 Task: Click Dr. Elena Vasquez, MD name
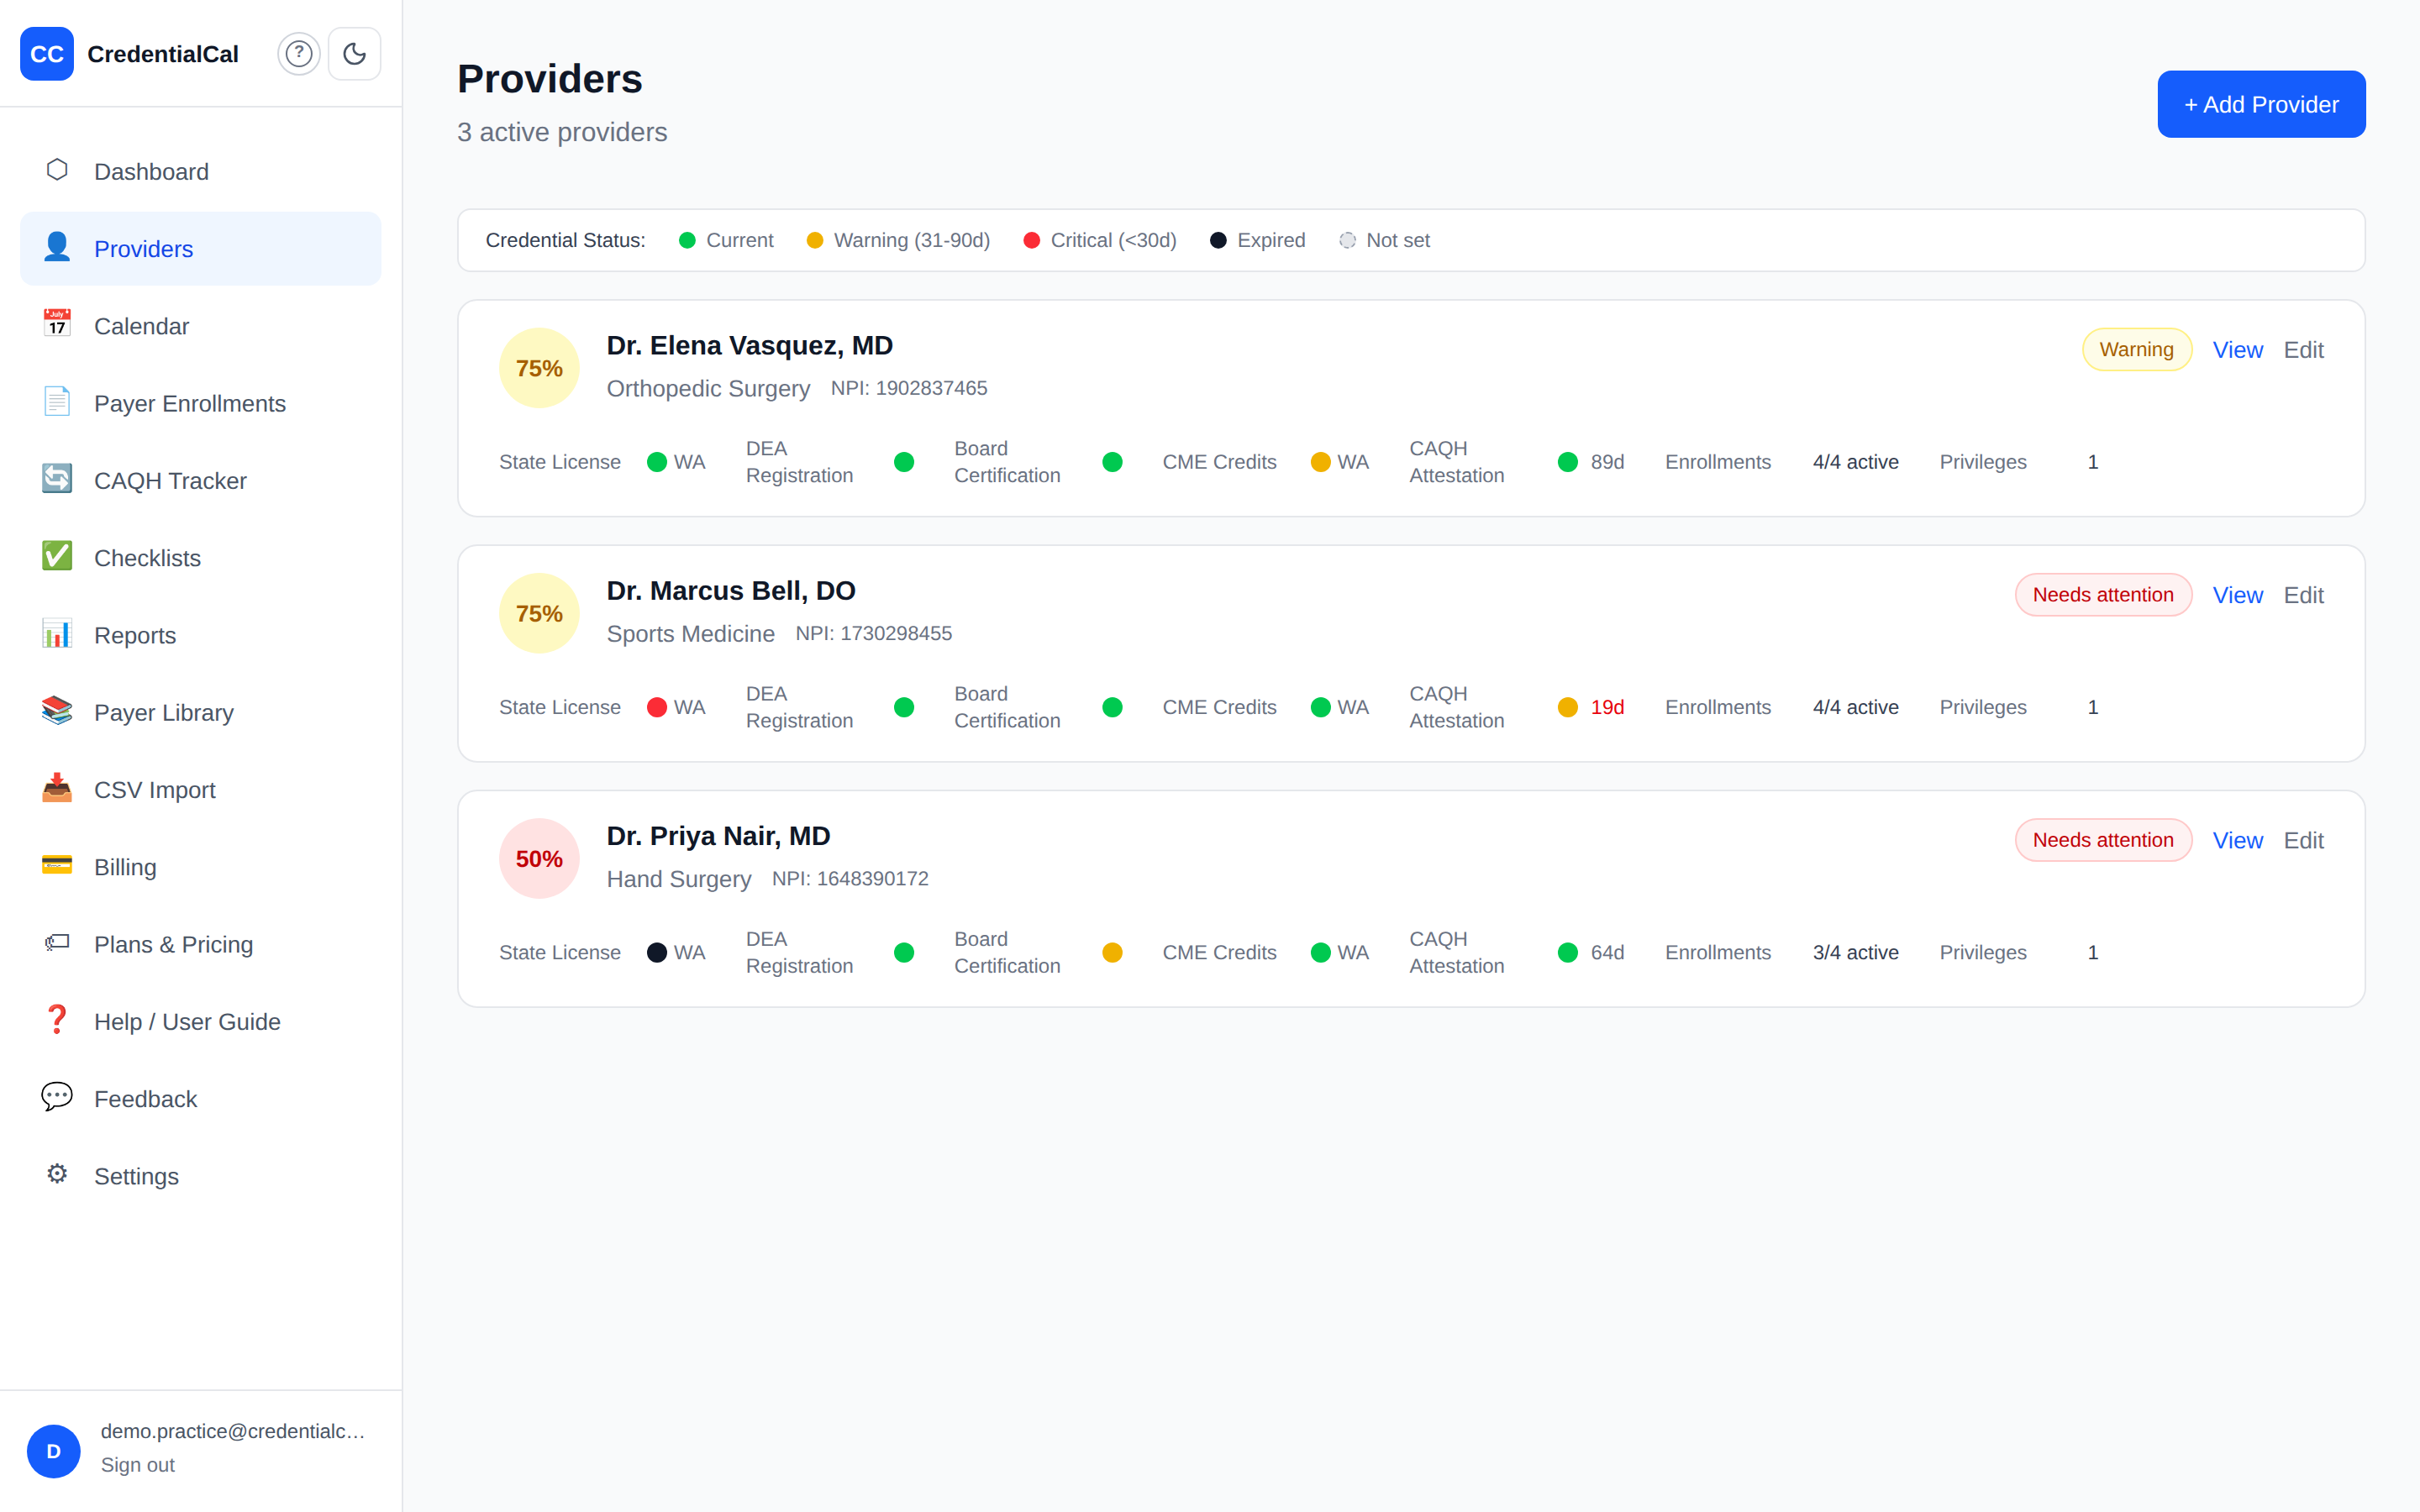click(749, 345)
